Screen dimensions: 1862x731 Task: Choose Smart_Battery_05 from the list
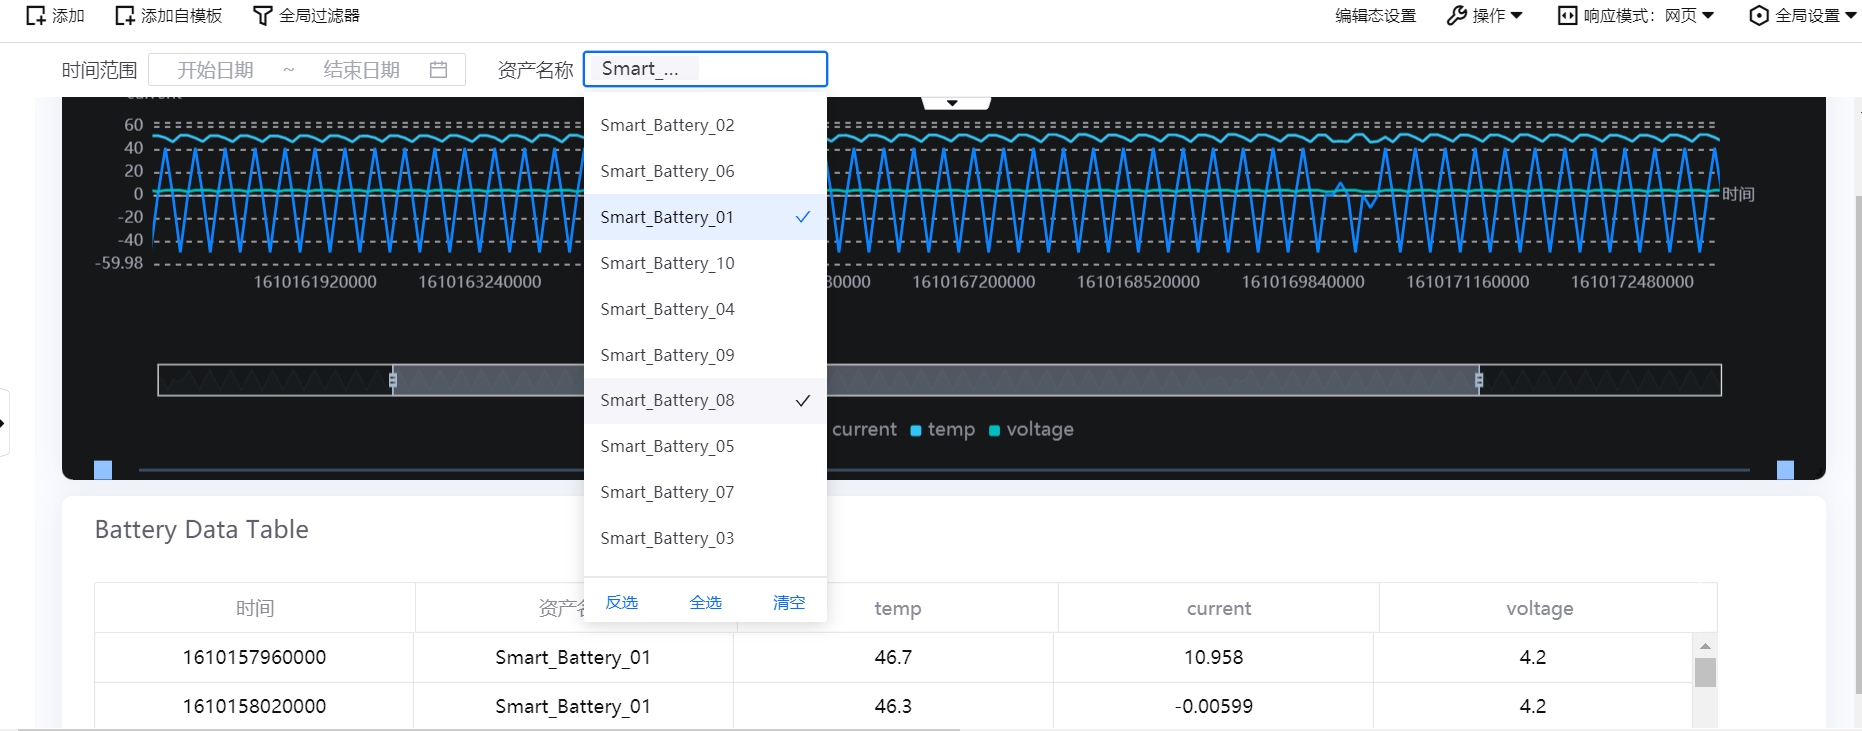click(667, 447)
